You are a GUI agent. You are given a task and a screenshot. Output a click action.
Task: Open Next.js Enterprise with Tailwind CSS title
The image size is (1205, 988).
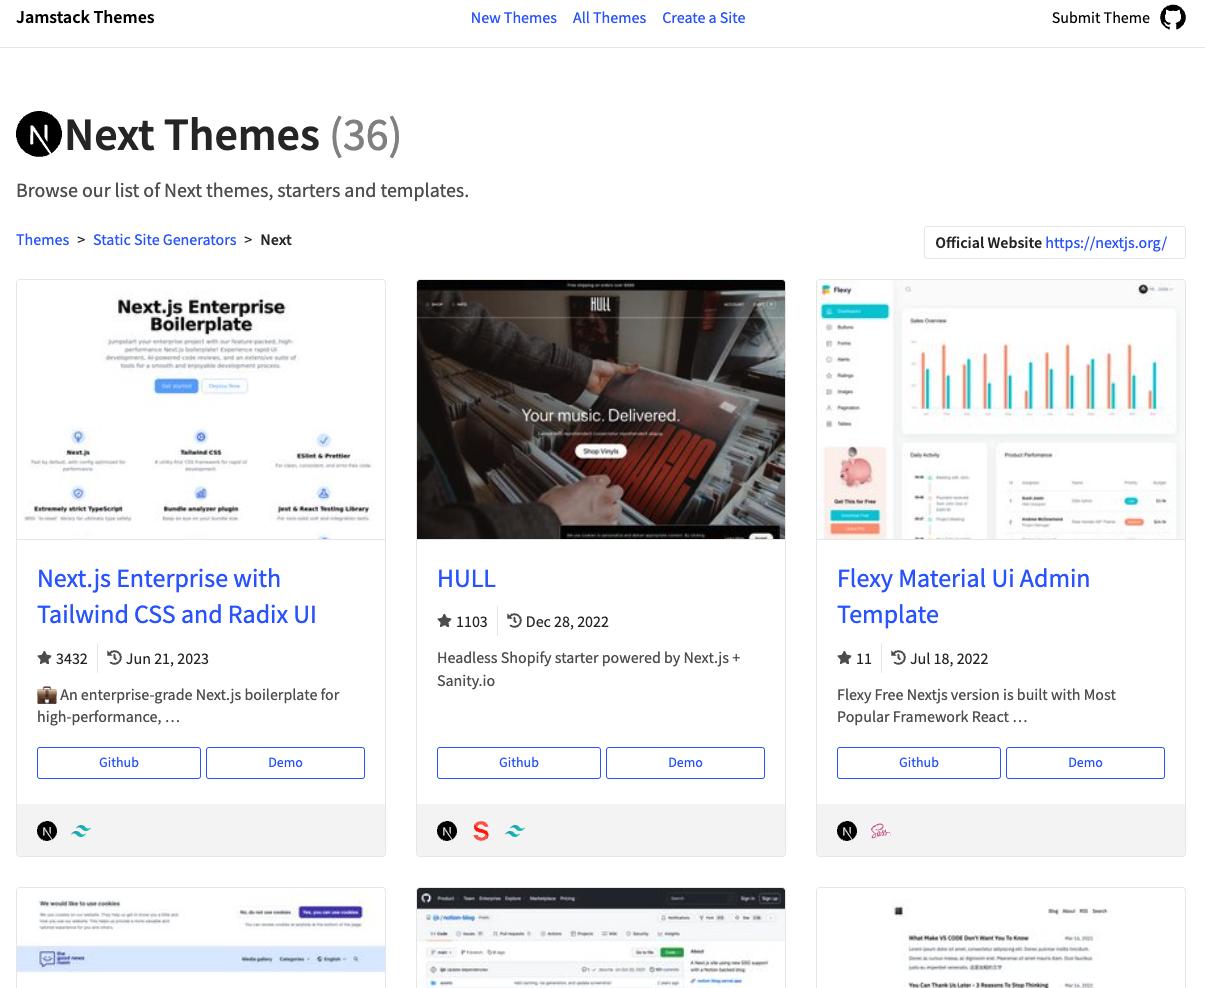tap(177, 596)
